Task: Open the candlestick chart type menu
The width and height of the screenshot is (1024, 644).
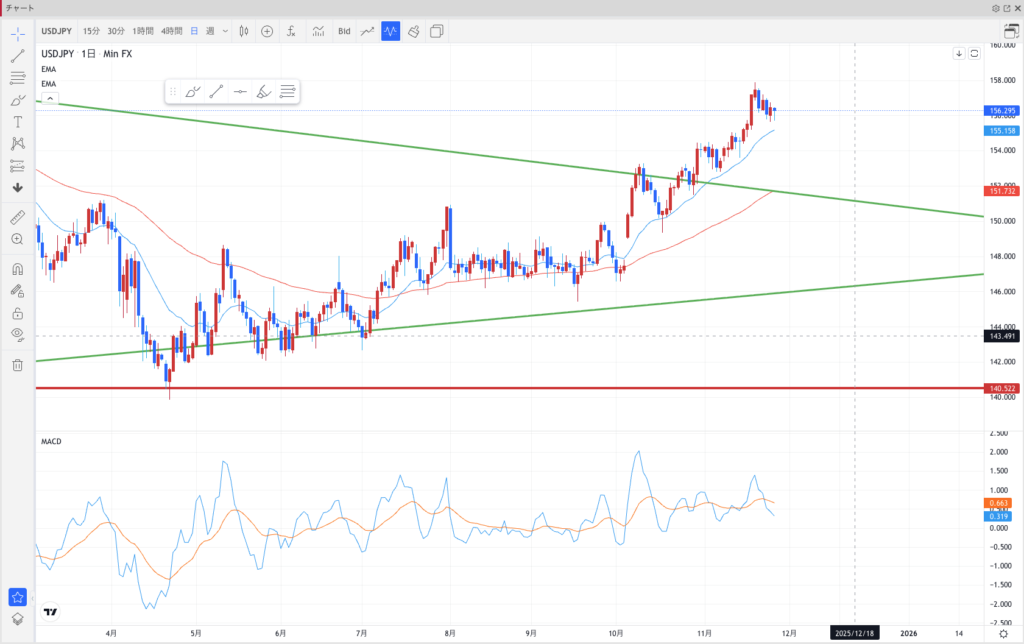Action: pyautogui.click(x=244, y=31)
